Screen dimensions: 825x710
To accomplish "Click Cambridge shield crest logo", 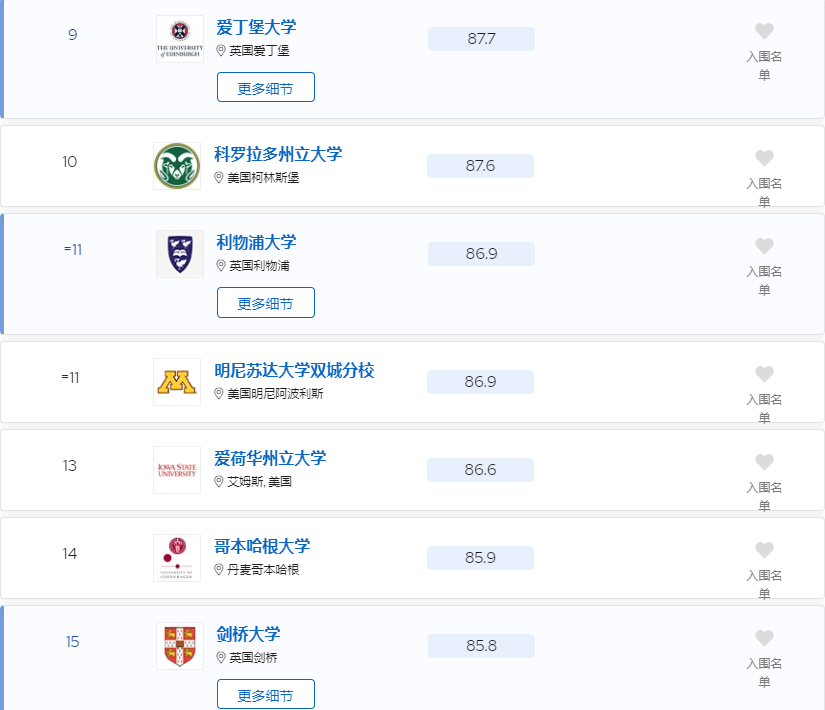I will pos(180,646).
